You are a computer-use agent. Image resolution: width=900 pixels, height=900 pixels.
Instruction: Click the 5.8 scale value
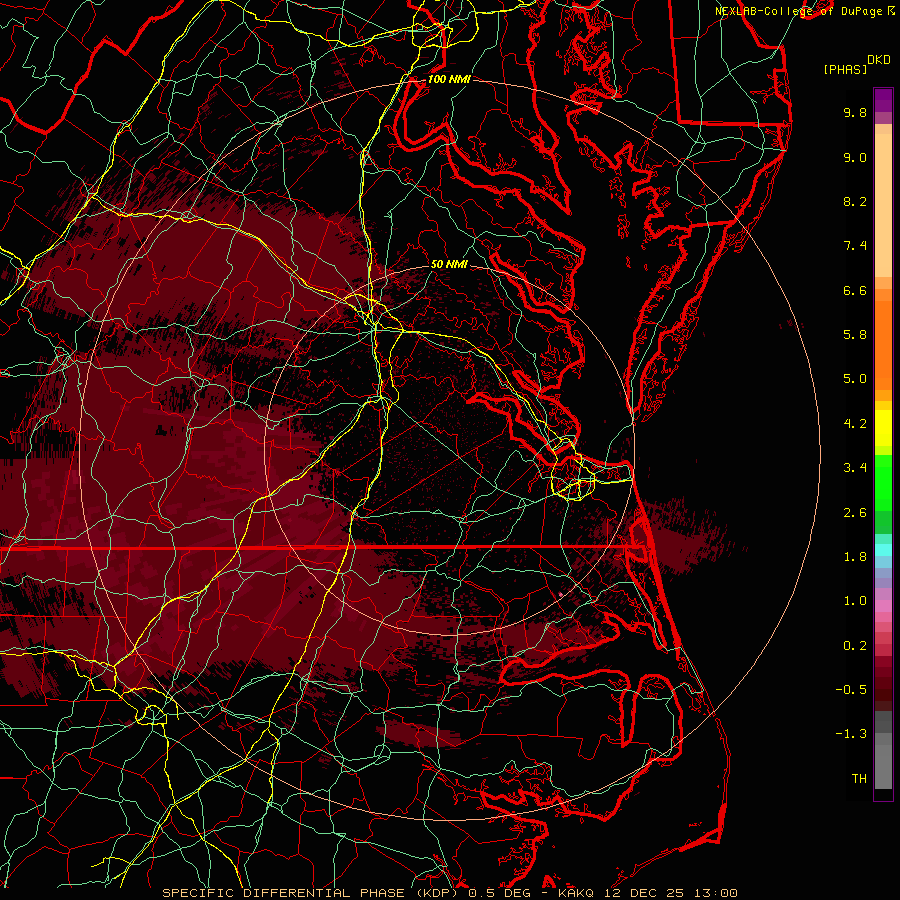pyautogui.click(x=855, y=335)
